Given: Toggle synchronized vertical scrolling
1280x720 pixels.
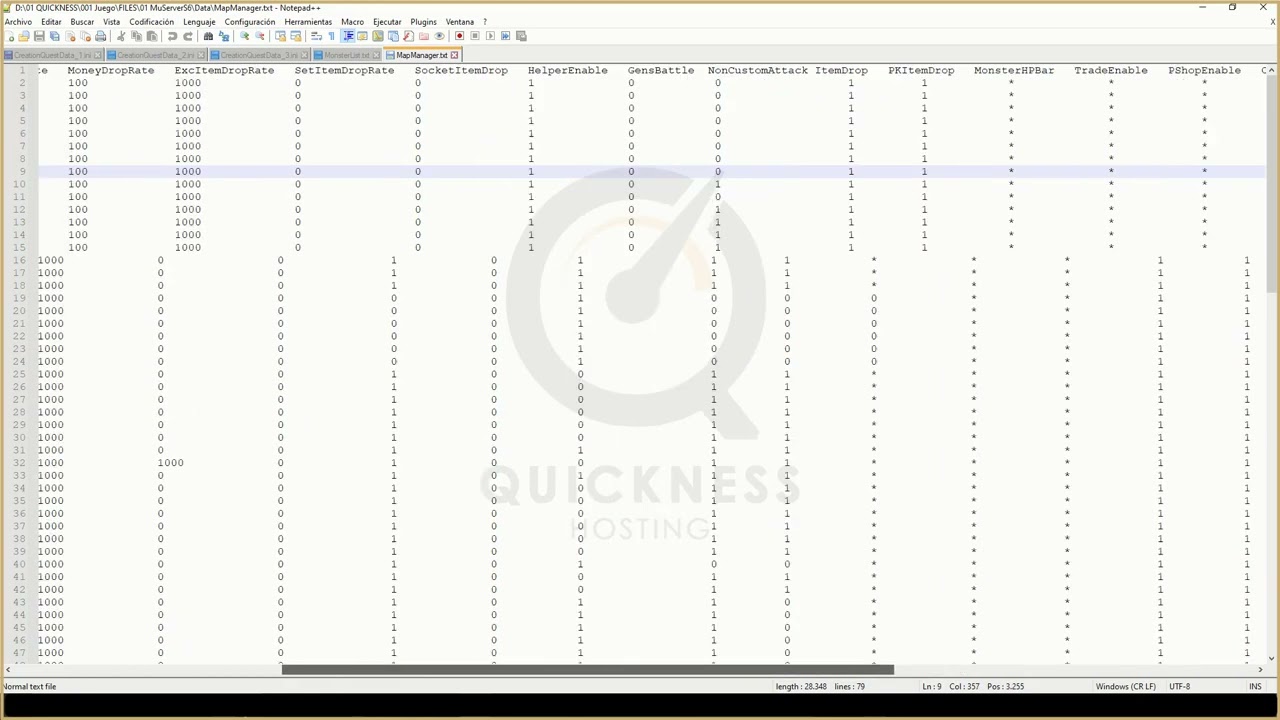Looking at the screenshot, I should pyautogui.click(x=280, y=36).
